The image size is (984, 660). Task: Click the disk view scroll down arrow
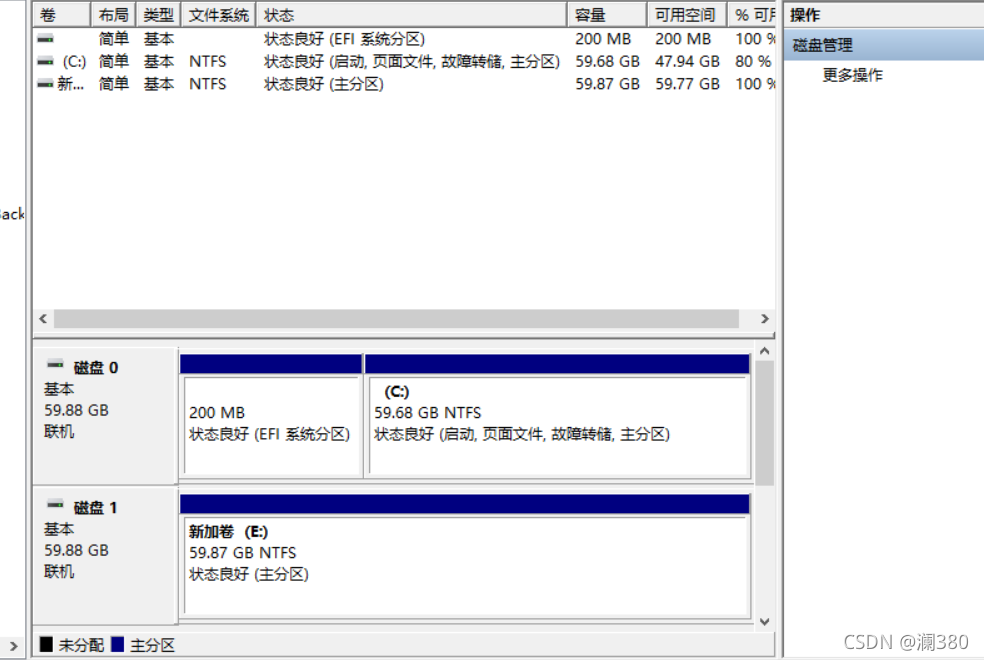point(764,622)
